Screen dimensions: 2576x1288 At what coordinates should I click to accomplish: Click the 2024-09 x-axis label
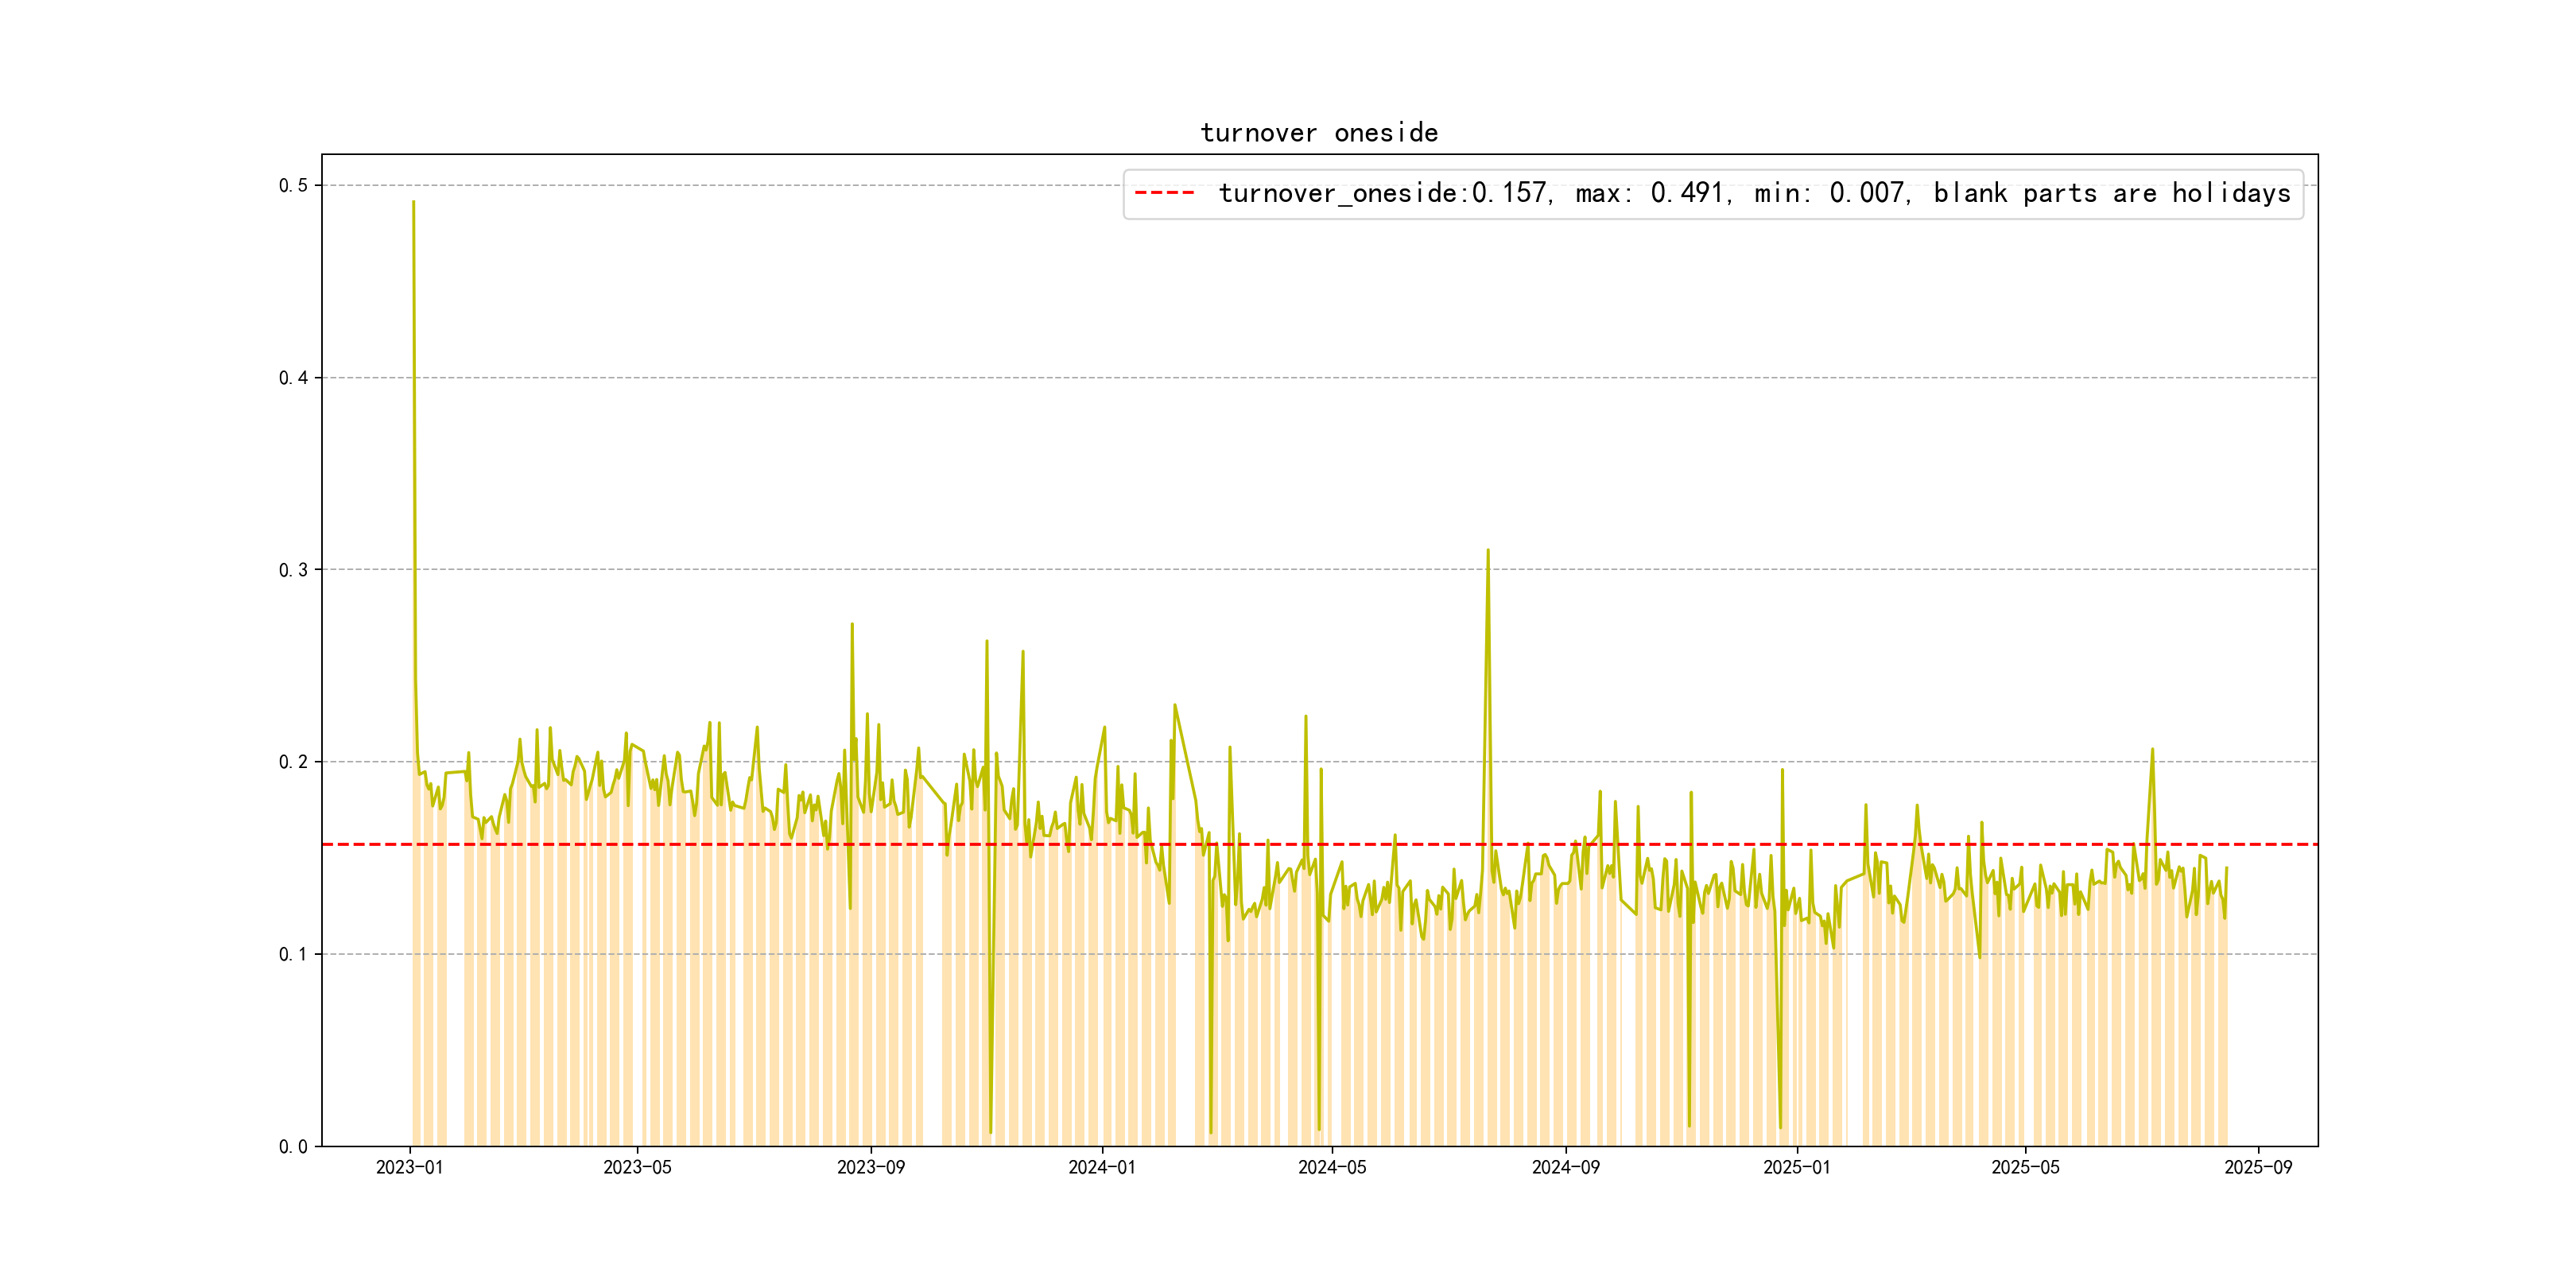point(1565,1167)
